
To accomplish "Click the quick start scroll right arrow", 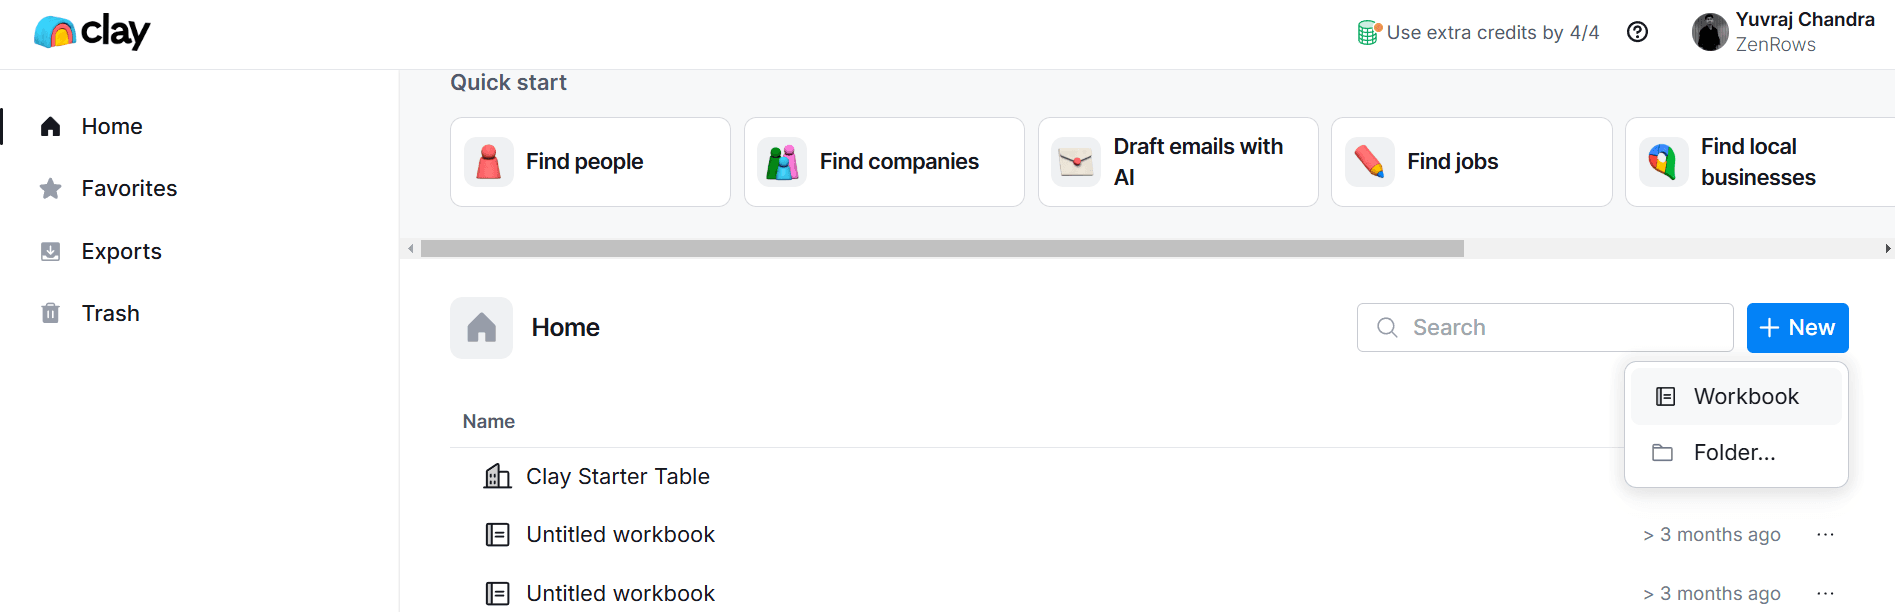I will coord(1887,248).
